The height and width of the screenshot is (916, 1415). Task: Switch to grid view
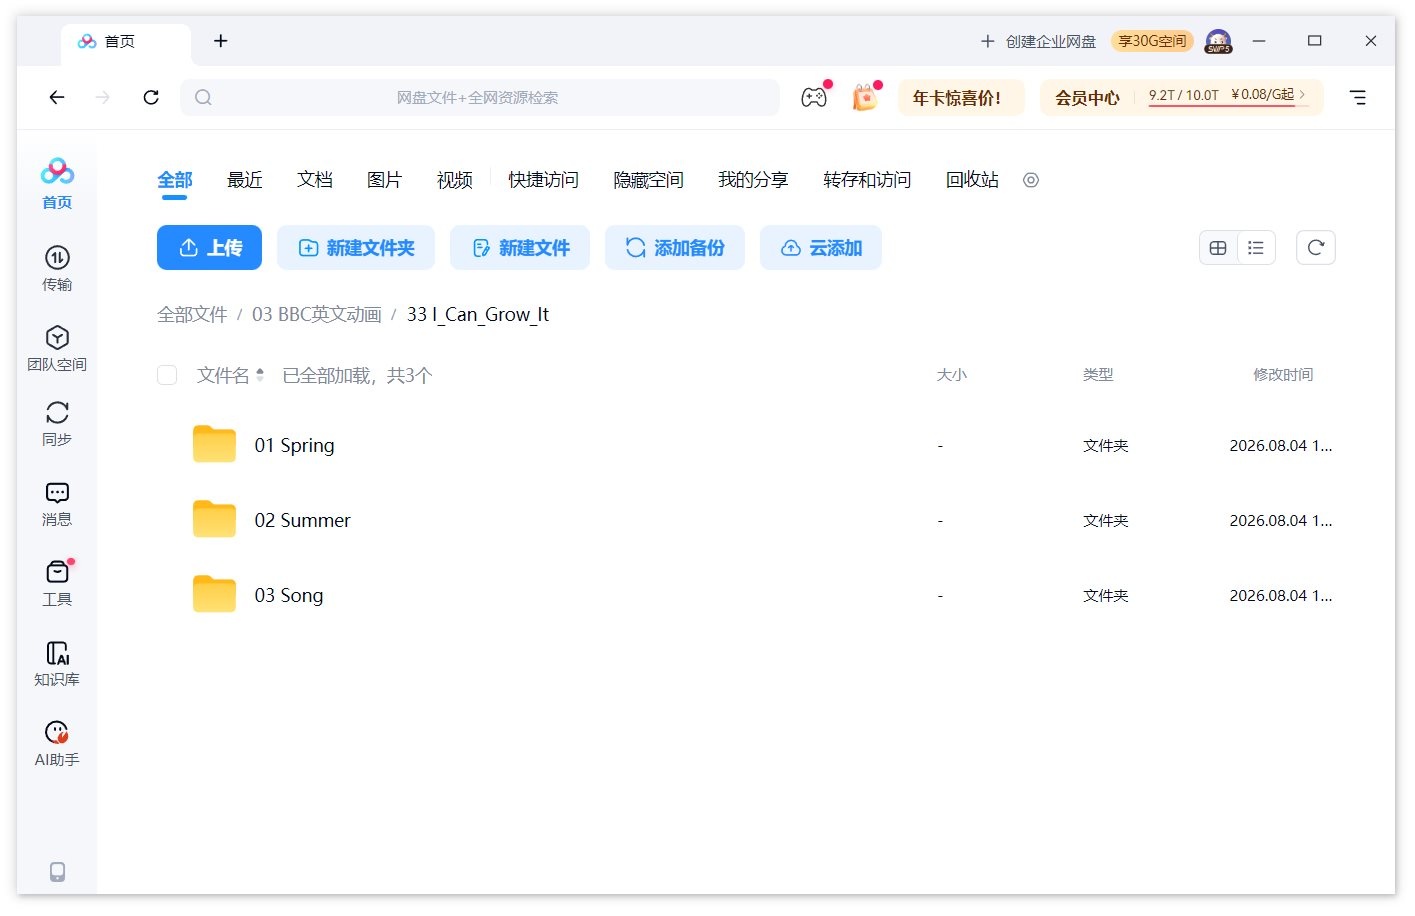click(x=1218, y=248)
